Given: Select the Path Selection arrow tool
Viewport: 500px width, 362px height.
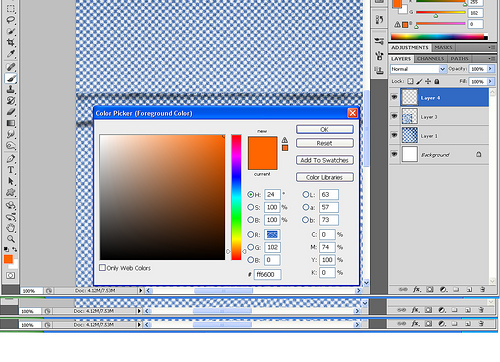Looking at the screenshot, I should pos(11,181).
